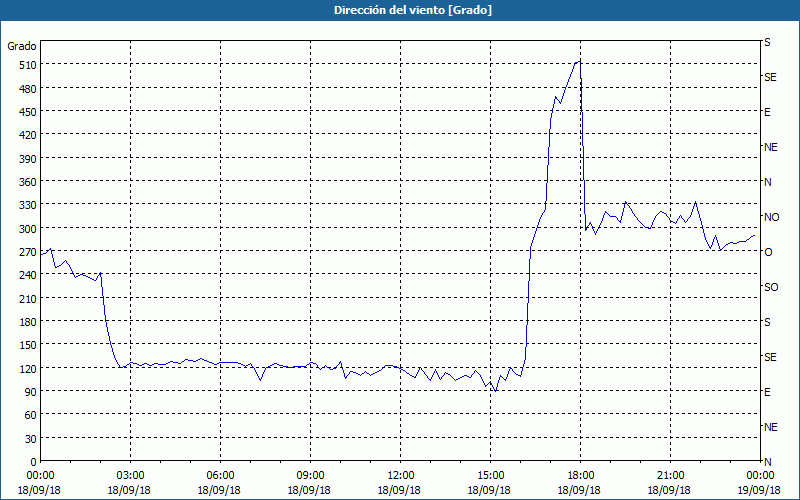Click the 'SE' compass label beside 480
Image resolution: width=800 pixels, height=500 pixels.
click(770, 77)
